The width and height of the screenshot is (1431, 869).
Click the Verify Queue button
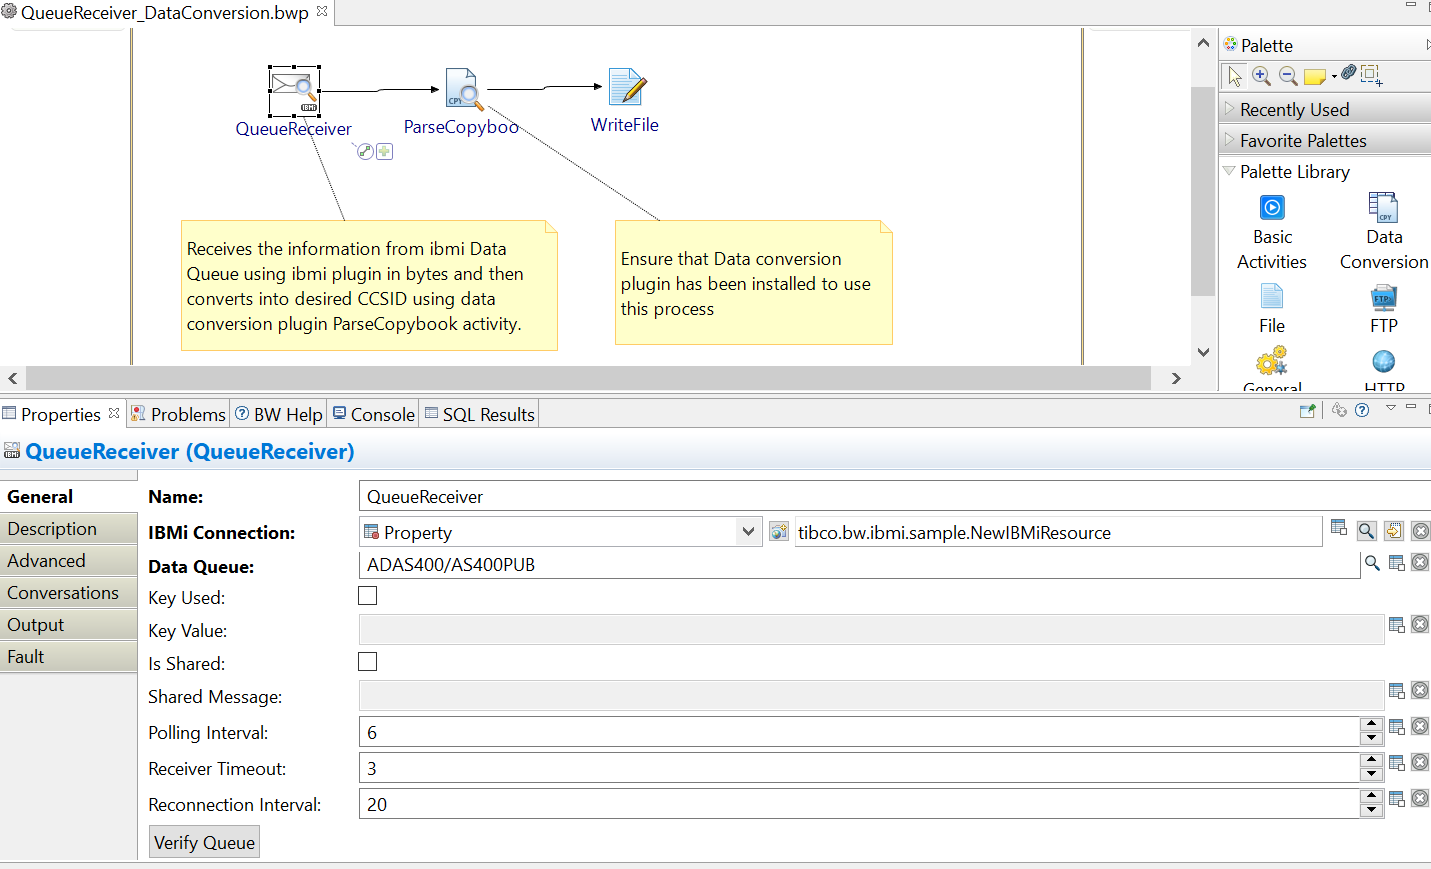[x=204, y=842]
